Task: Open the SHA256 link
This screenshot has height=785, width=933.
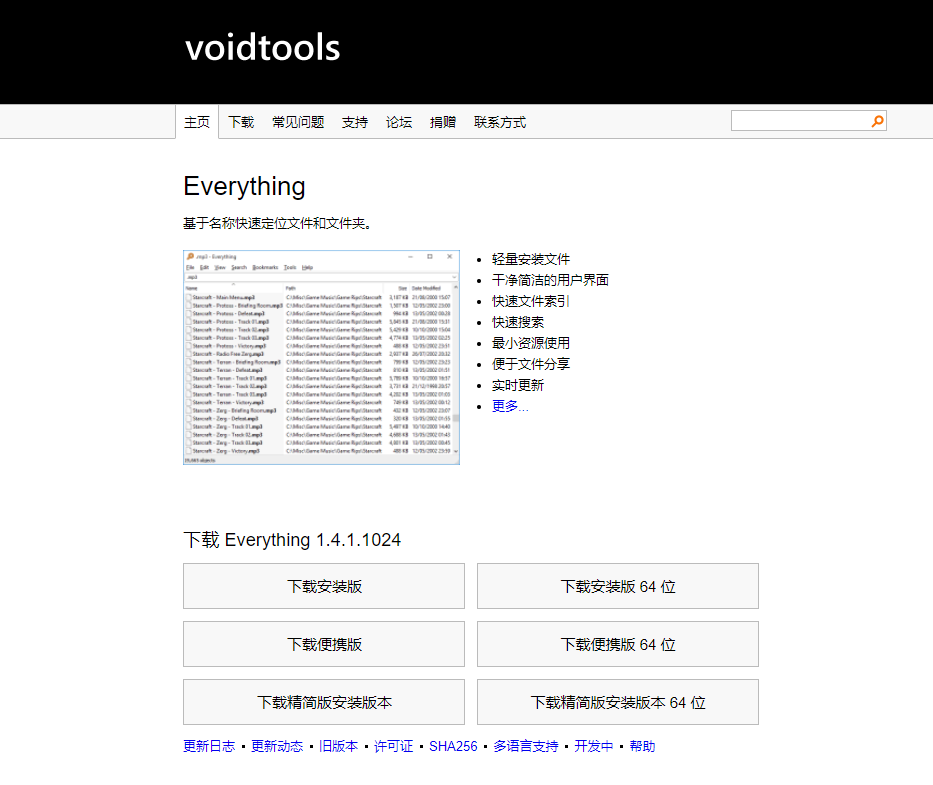Action: pyautogui.click(x=453, y=746)
